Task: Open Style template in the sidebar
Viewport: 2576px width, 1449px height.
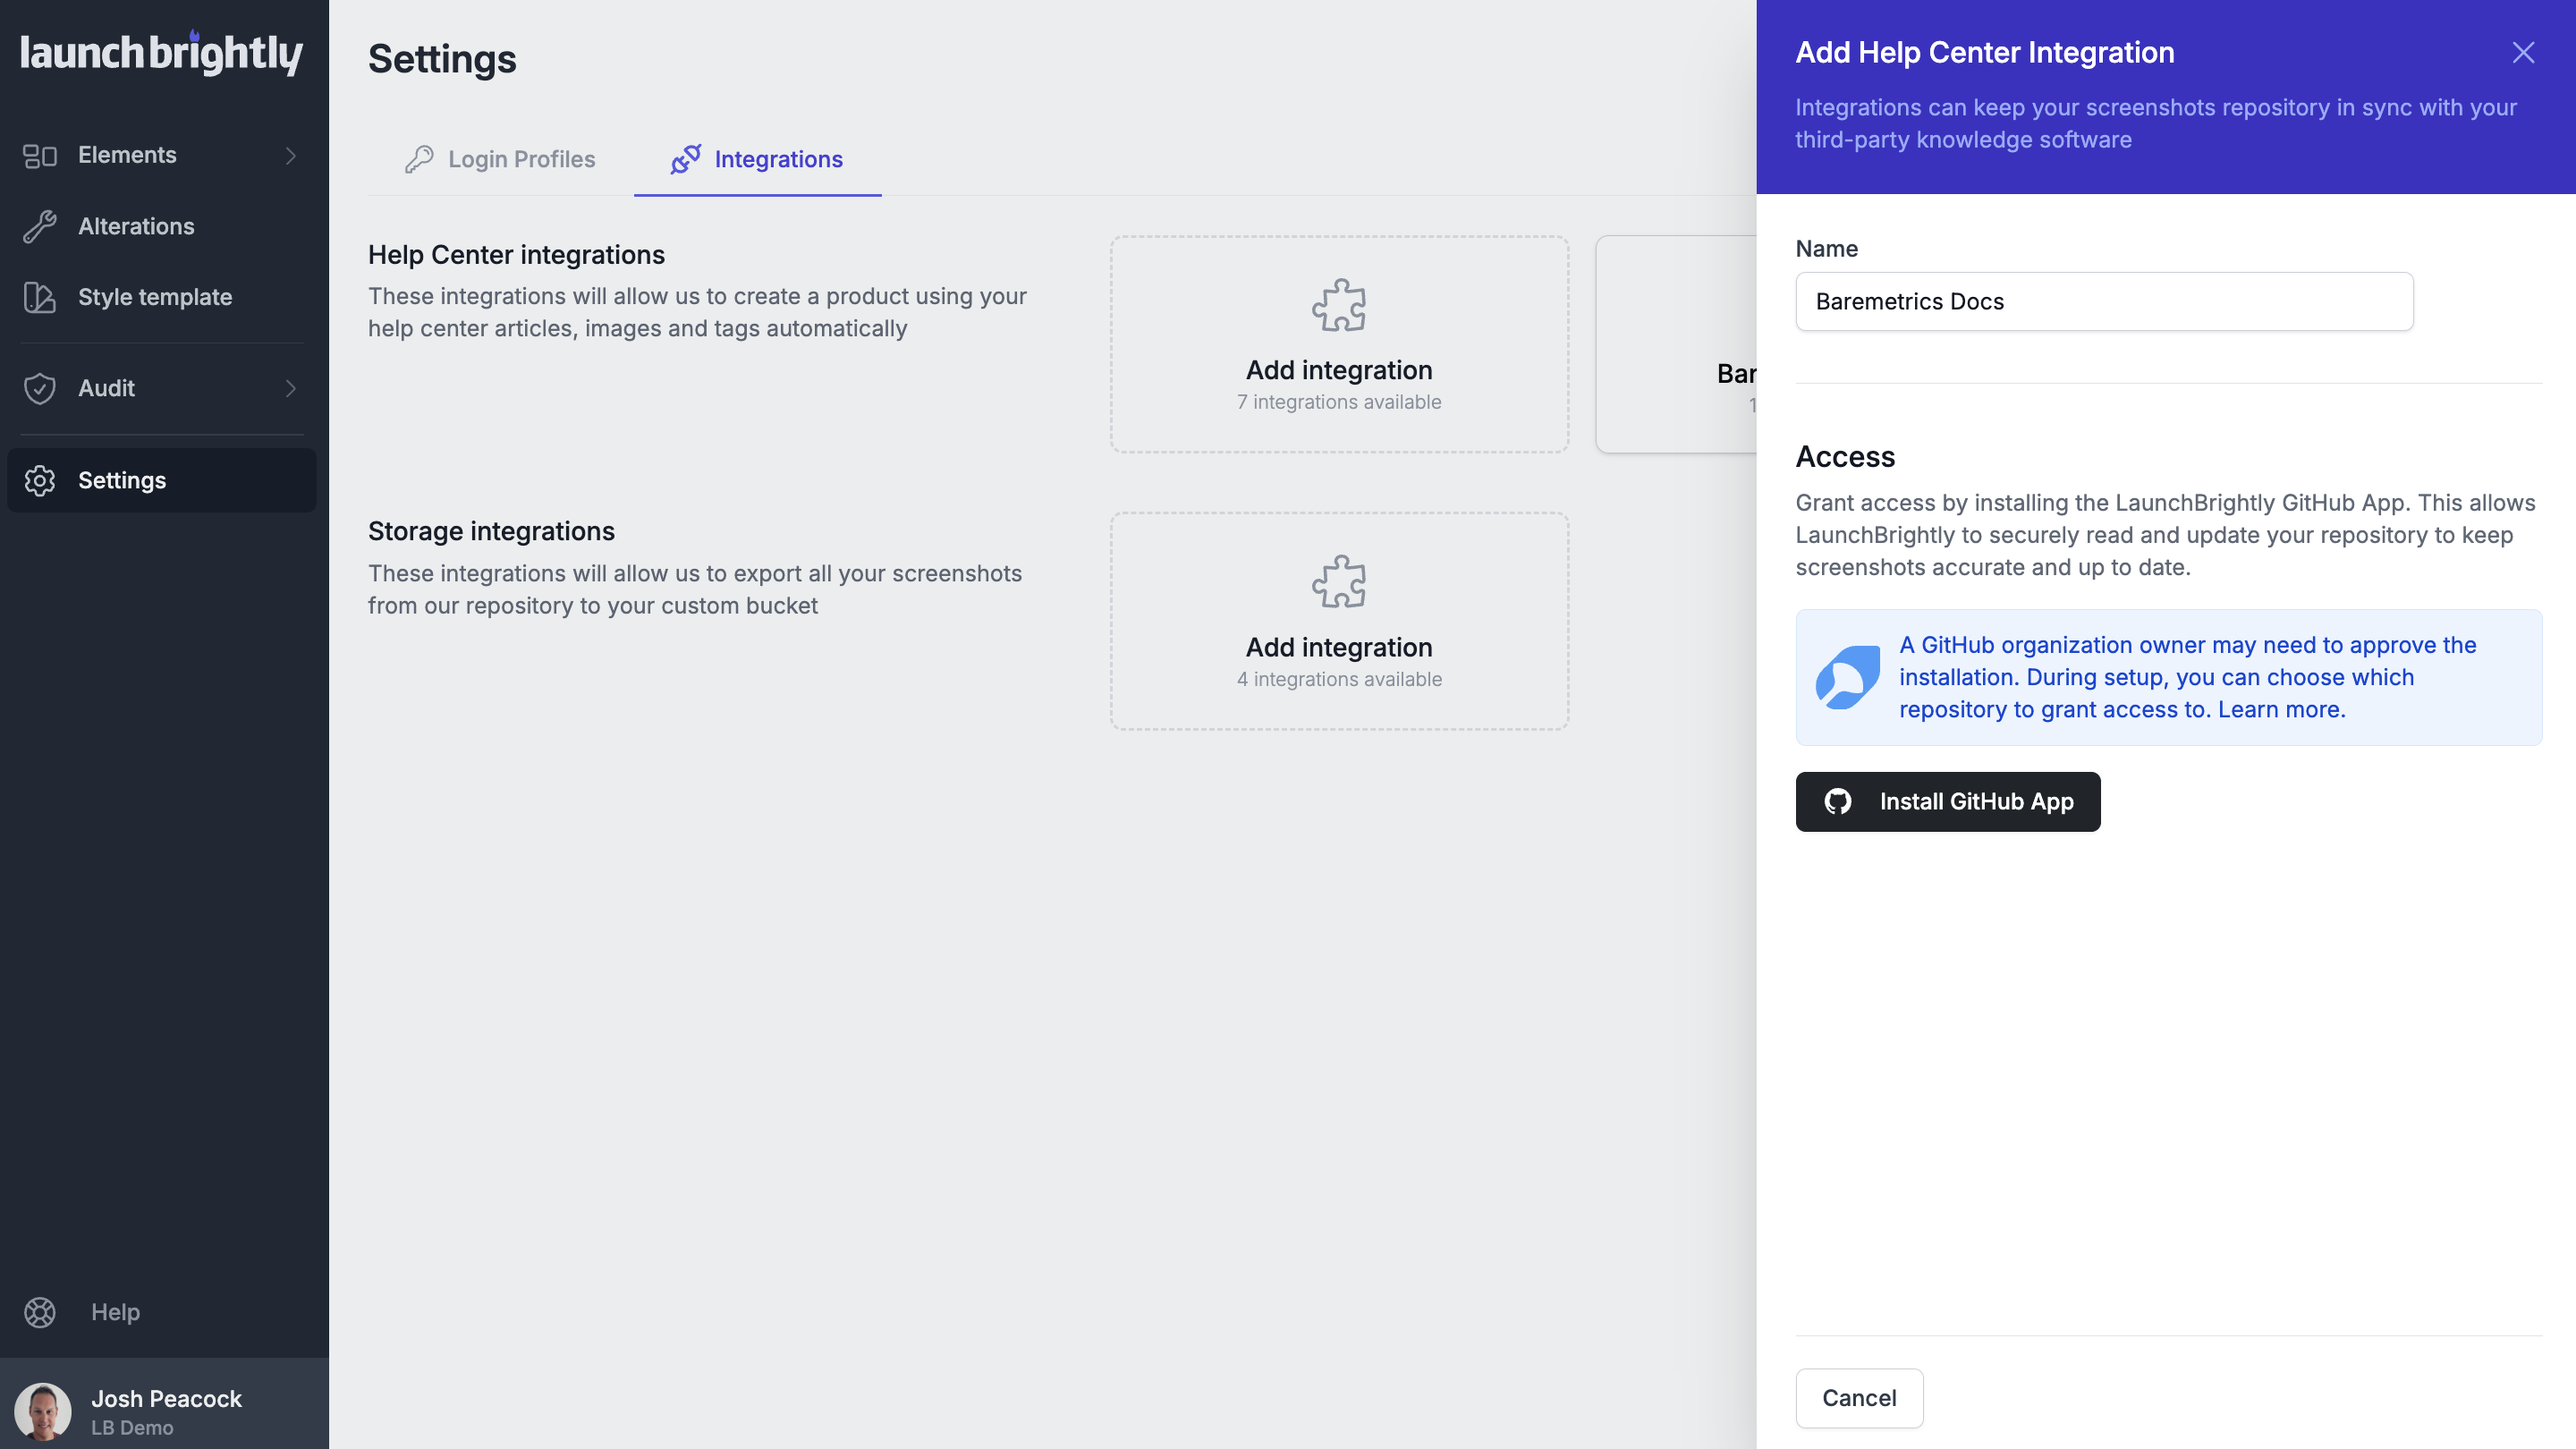Action: [161, 297]
